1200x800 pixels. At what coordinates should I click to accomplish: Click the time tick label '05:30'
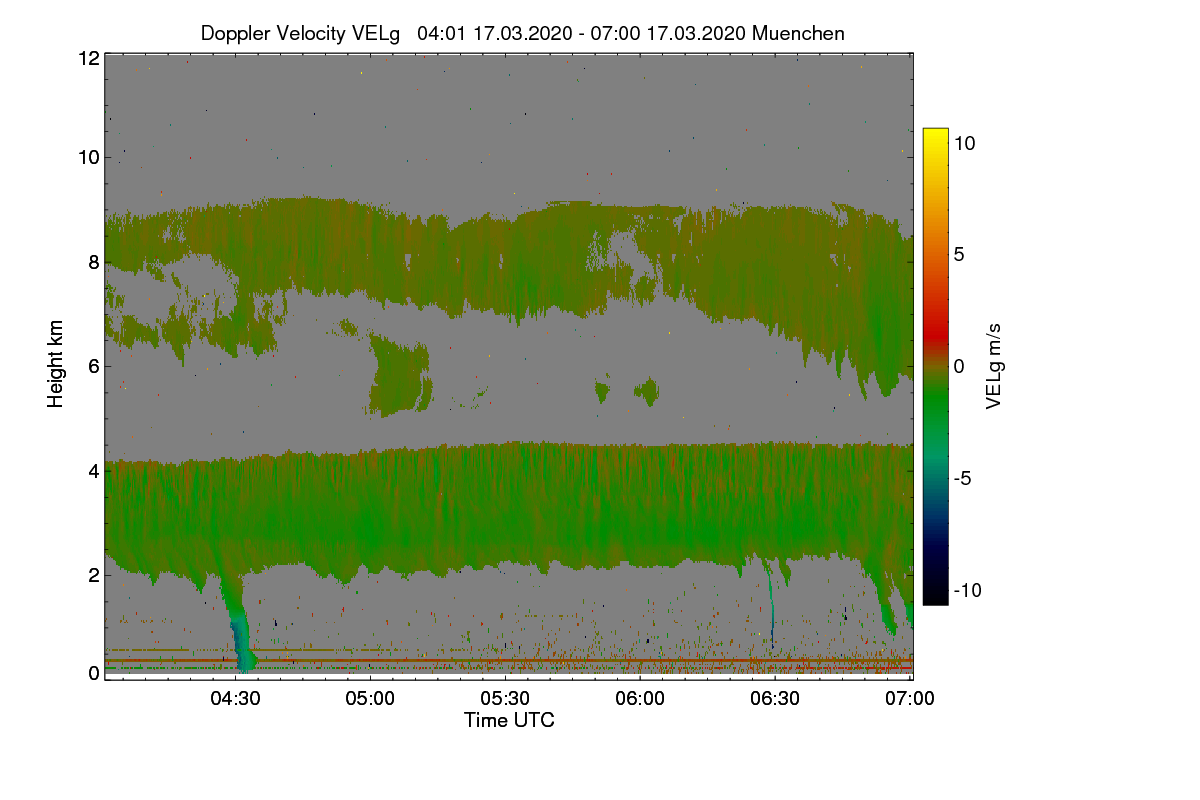[x=505, y=699]
